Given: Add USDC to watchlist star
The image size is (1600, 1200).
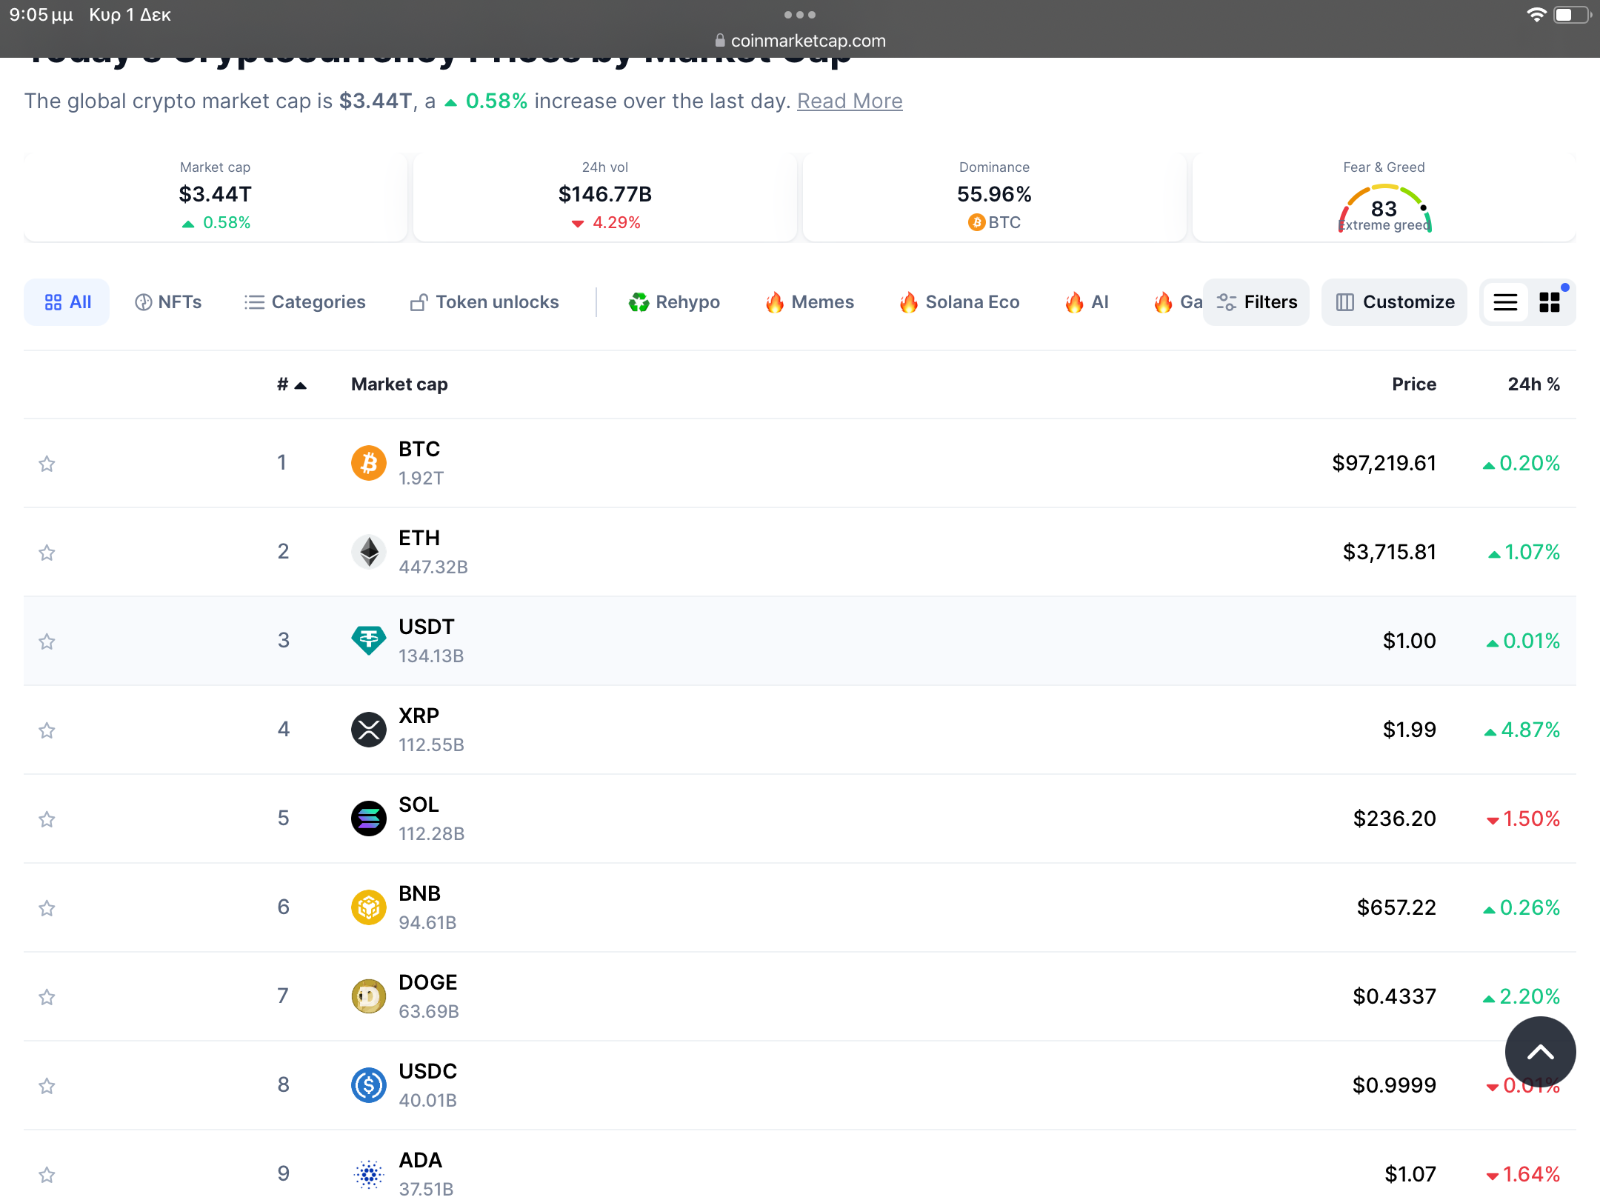Looking at the screenshot, I should coord(47,1086).
